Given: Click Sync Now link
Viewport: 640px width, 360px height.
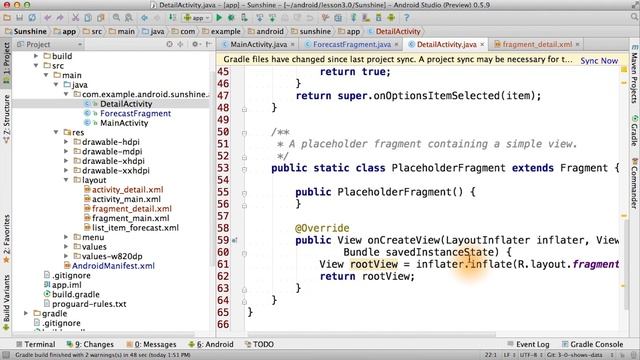Looking at the screenshot, I should (x=599, y=61).
